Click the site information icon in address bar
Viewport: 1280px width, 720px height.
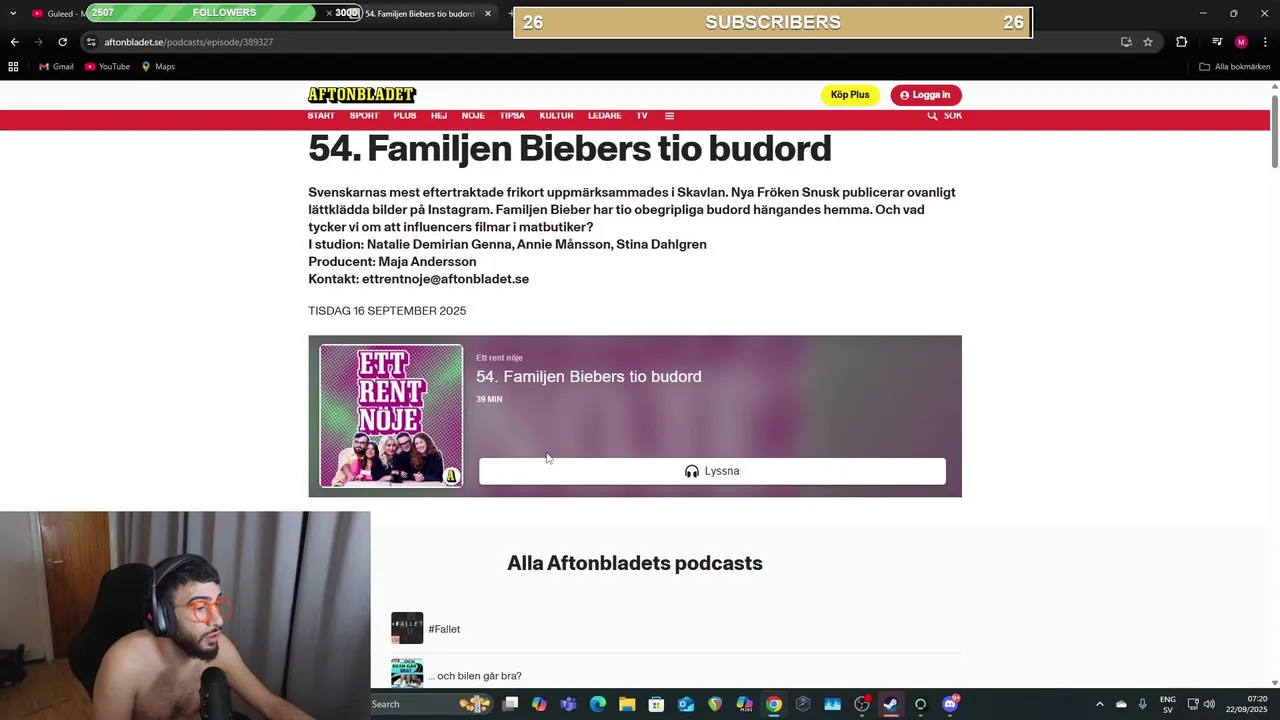point(91,42)
